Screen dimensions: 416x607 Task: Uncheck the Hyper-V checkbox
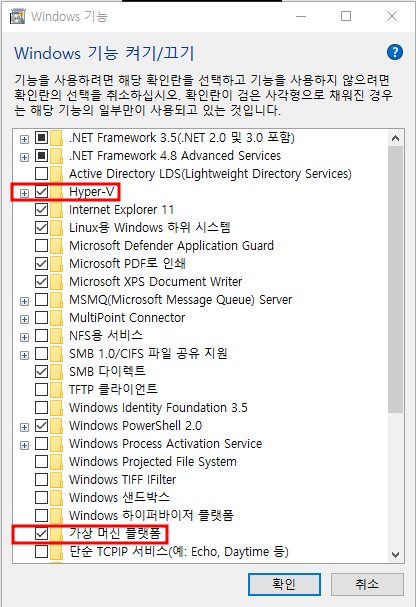pos(41,192)
